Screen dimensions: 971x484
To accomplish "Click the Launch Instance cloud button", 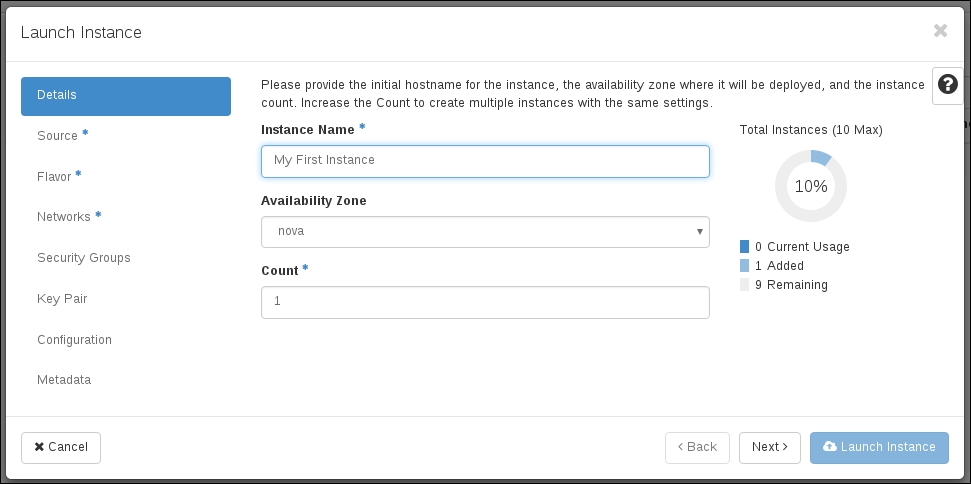I will [x=879, y=447].
